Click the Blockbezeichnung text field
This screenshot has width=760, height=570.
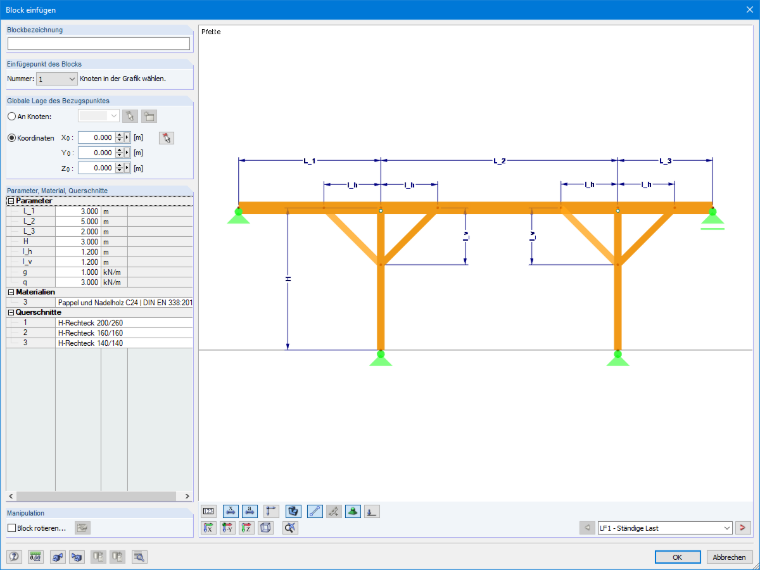(x=98, y=44)
